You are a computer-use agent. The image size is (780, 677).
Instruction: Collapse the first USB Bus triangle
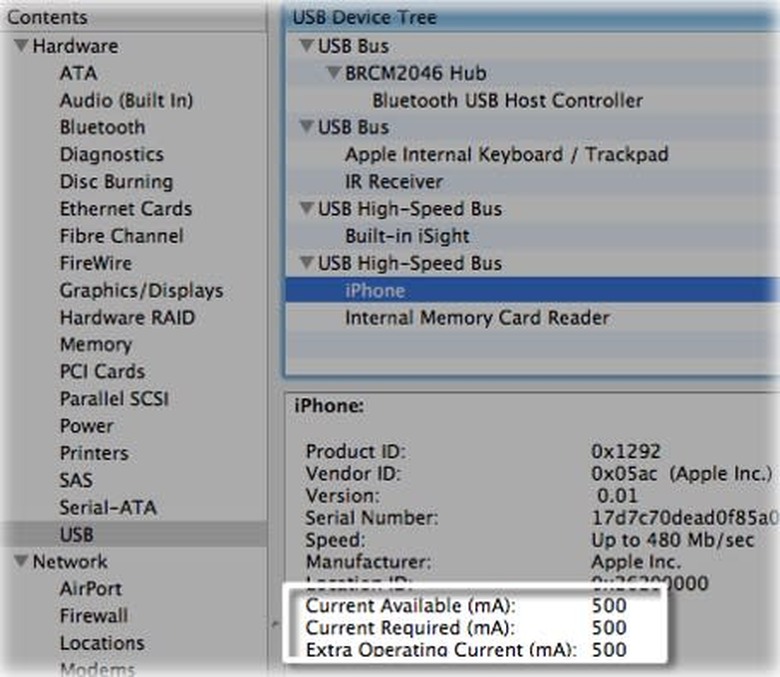tap(306, 47)
